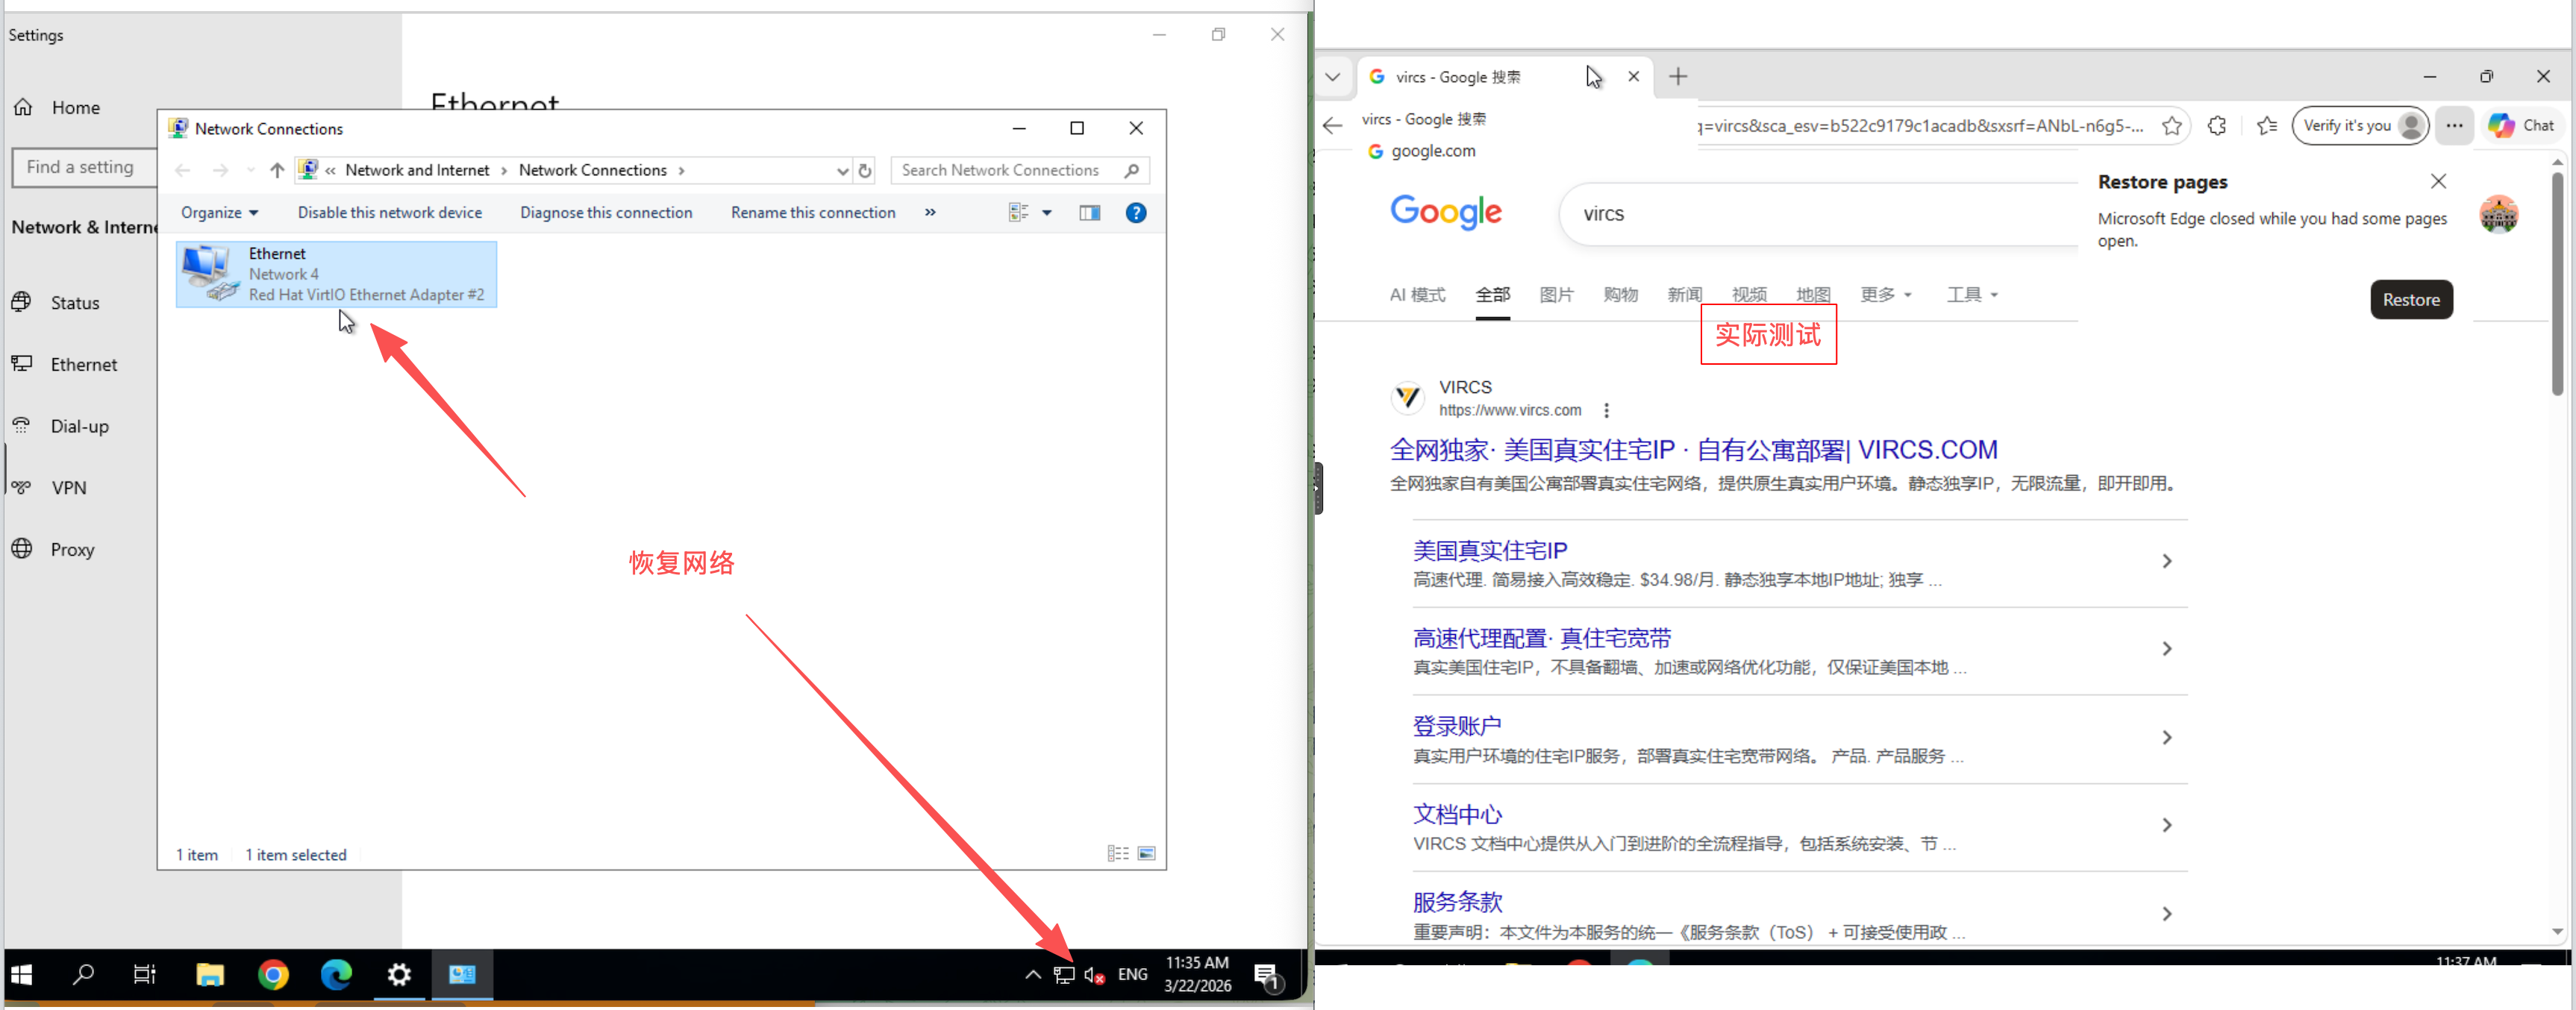
Task: Open Settings gear on taskbar
Action: (x=399, y=974)
